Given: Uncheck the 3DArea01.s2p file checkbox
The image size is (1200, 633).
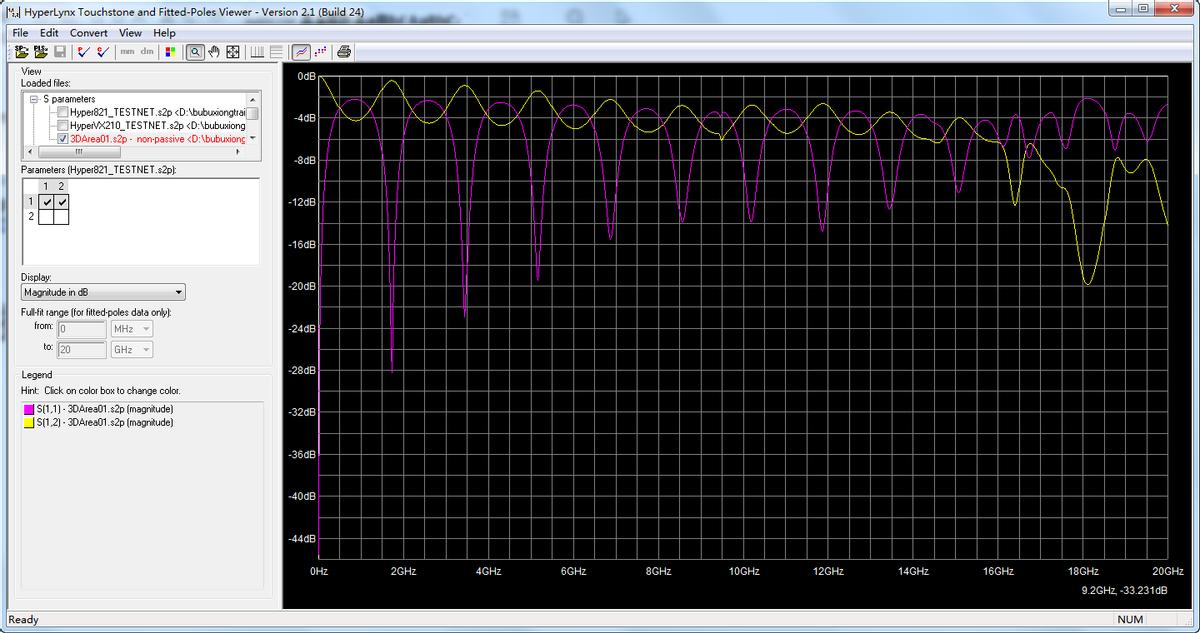Looking at the screenshot, I should 63,139.
